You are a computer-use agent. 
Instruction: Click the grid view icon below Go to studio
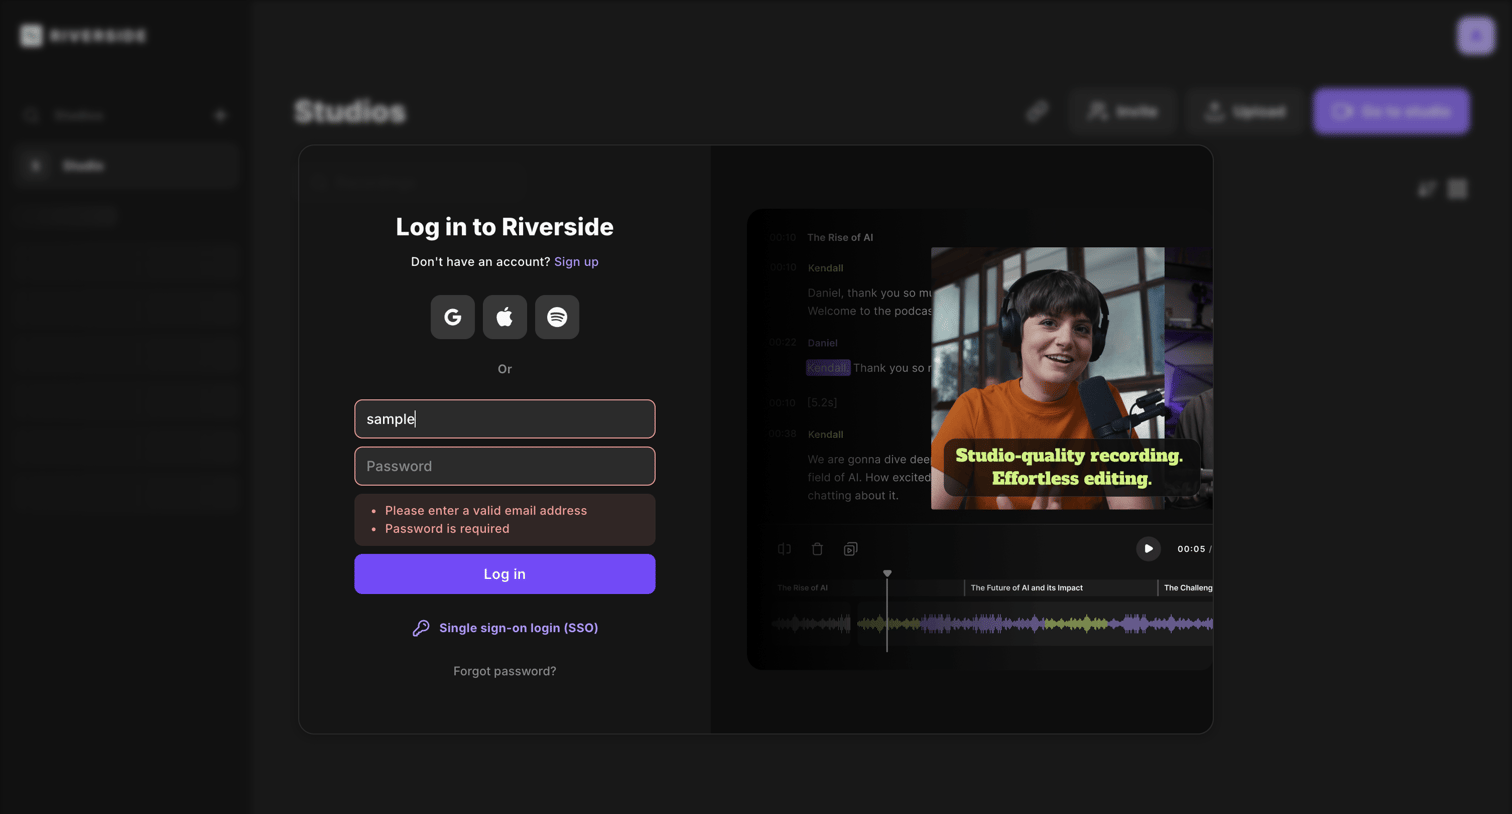pos(1458,189)
